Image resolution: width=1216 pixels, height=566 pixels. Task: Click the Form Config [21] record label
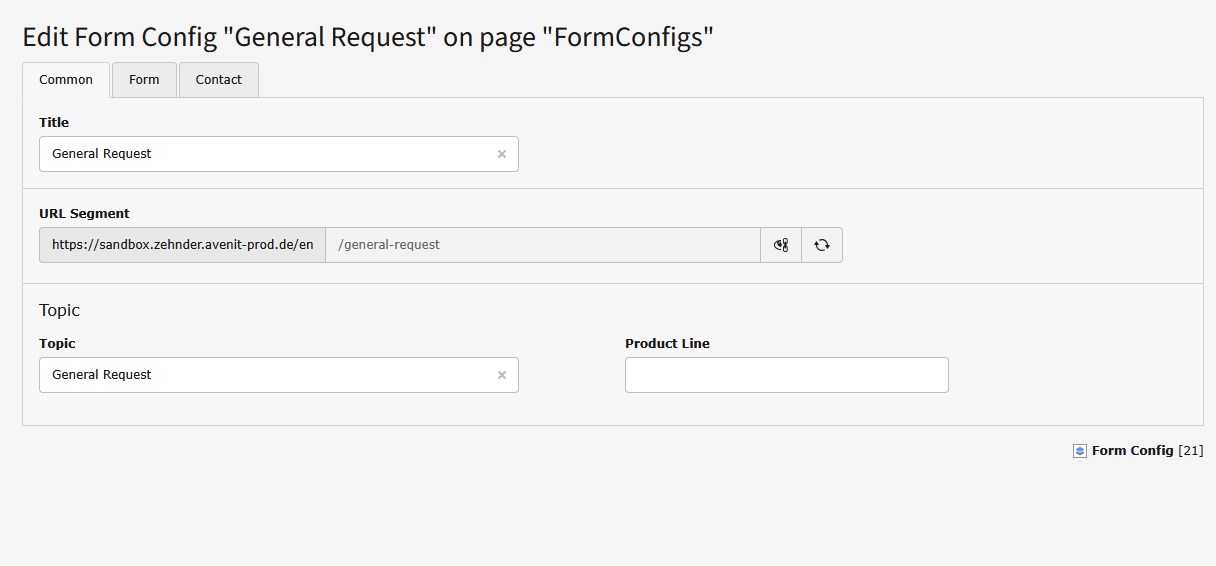(x=1146, y=451)
